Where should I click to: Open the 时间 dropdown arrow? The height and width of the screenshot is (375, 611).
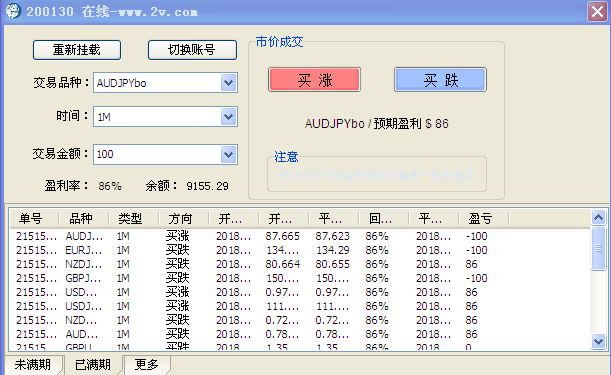(x=228, y=117)
